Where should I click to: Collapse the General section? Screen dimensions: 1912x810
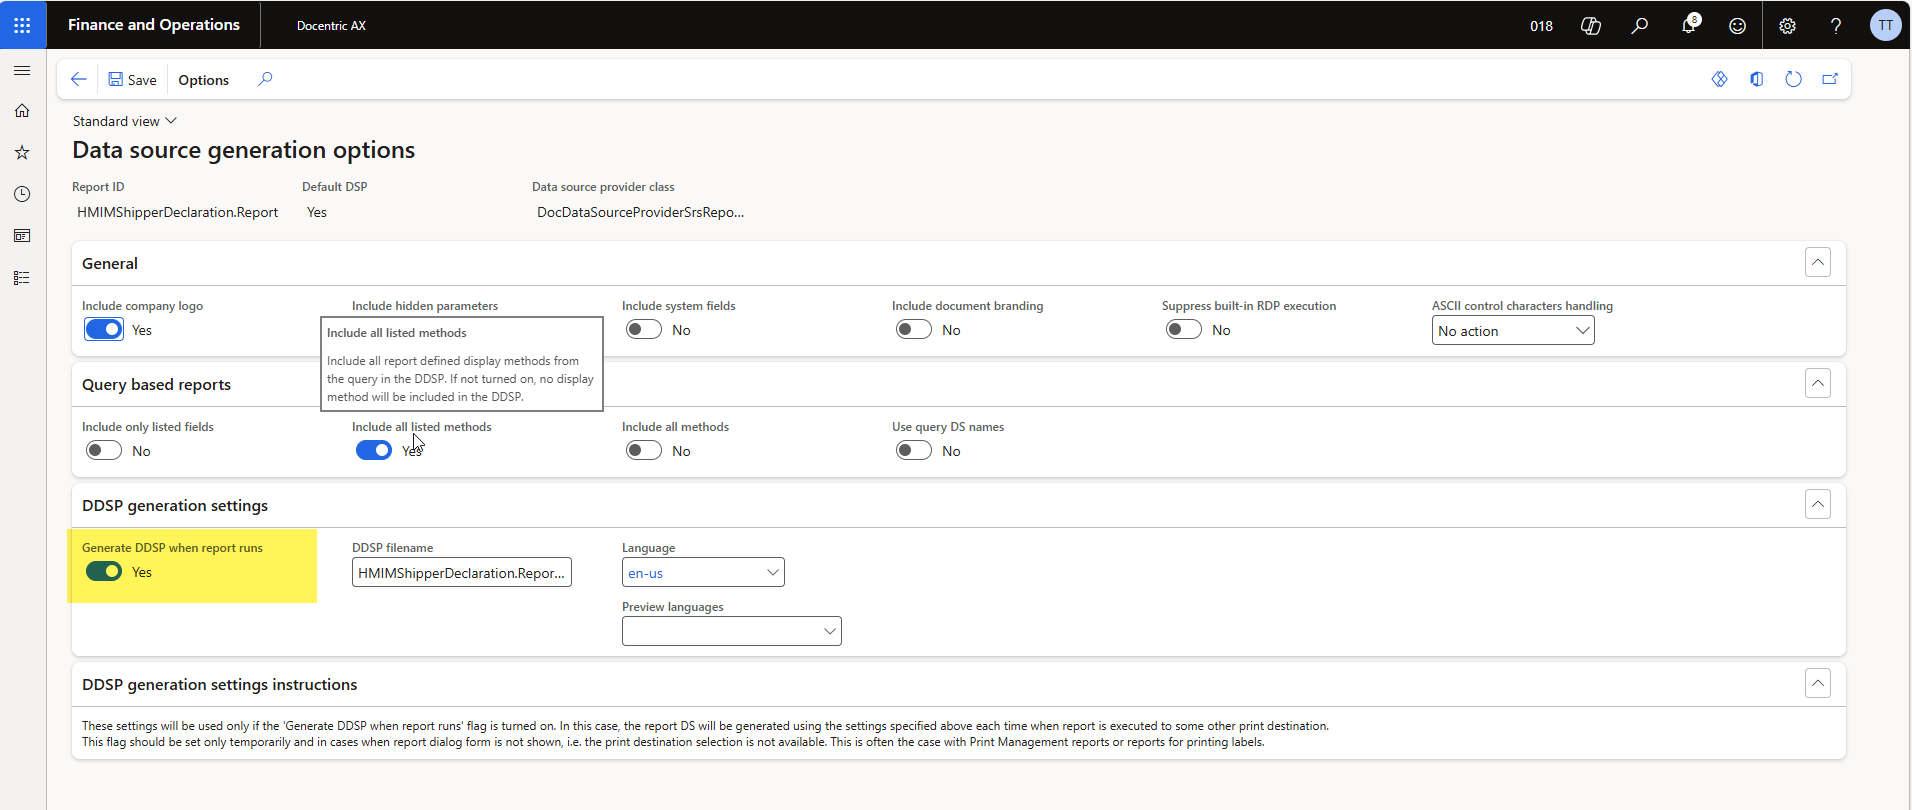tap(1817, 263)
